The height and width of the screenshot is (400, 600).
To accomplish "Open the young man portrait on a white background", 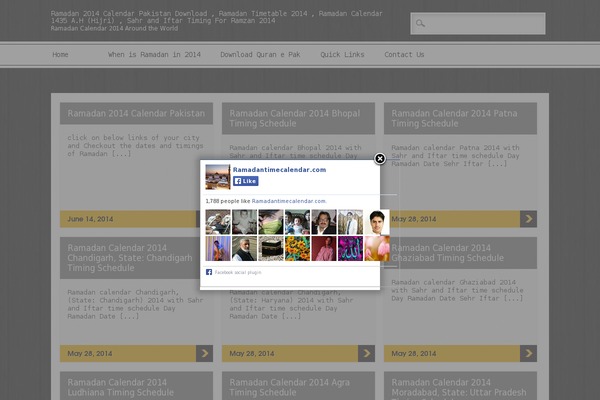I will [377, 222].
